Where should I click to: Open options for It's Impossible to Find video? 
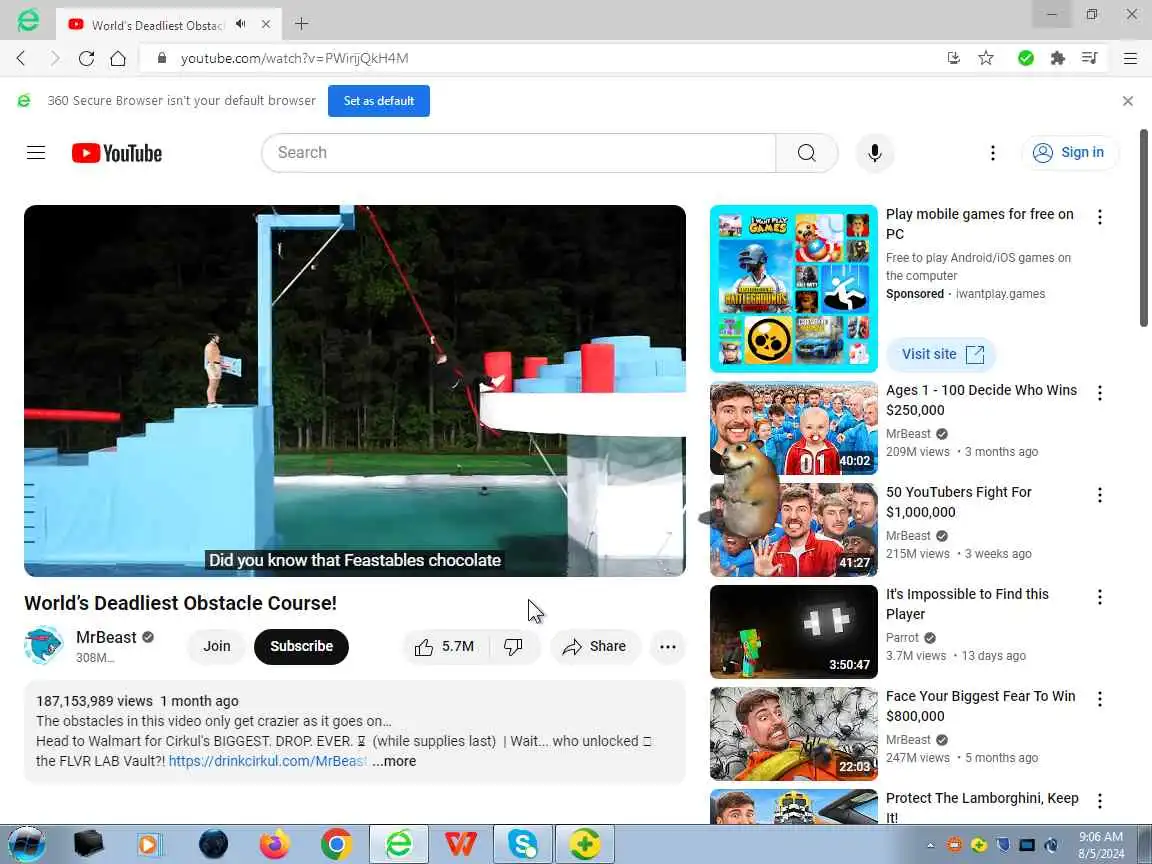coord(1099,597)
